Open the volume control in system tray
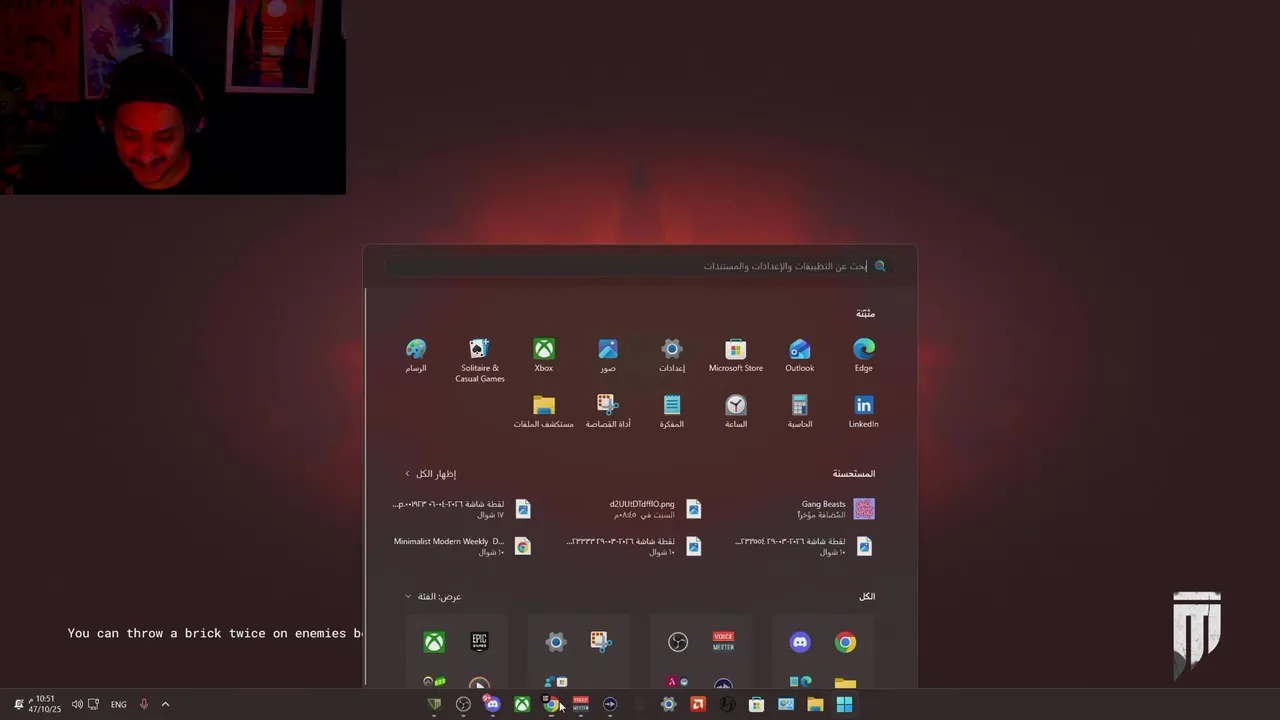 pos(77,704)
